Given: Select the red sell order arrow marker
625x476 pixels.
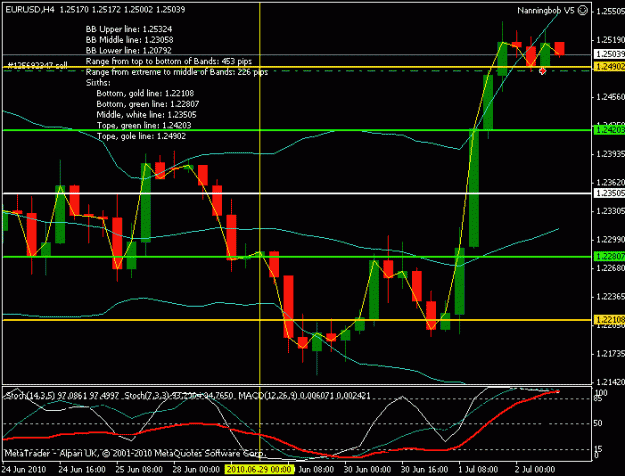Looking at the screenshot, I should point(542,71).
